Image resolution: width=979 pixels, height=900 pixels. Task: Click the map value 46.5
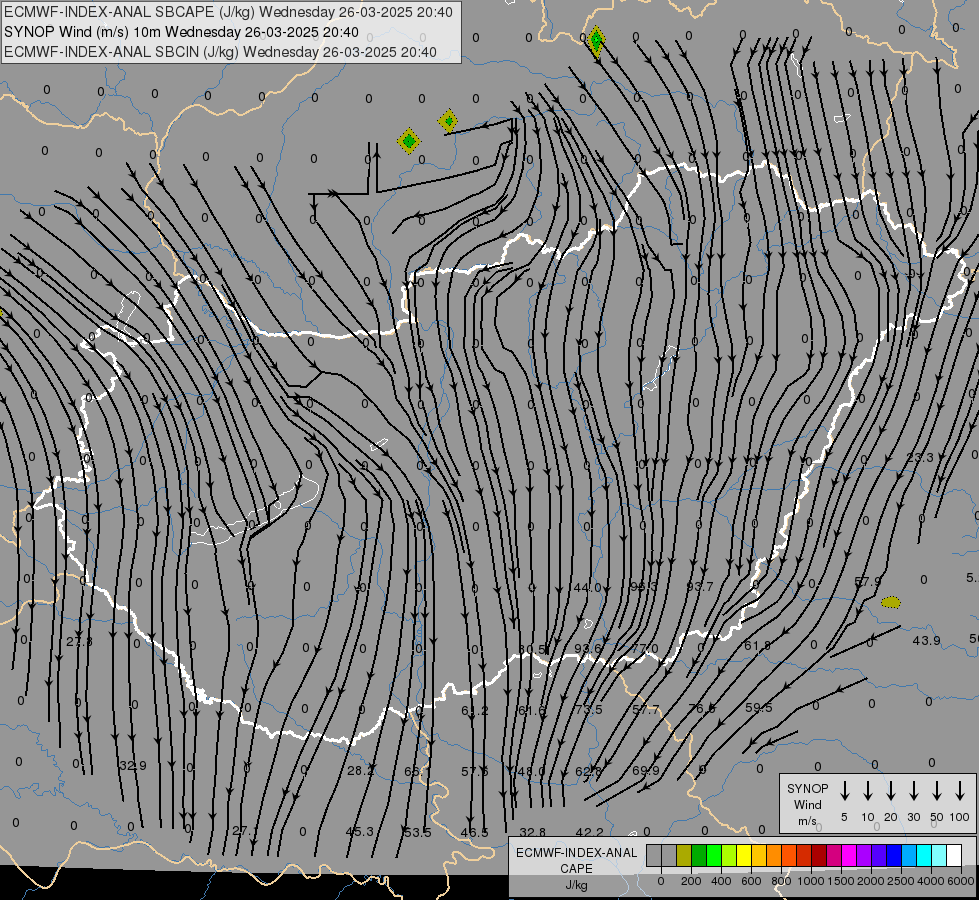475,833
